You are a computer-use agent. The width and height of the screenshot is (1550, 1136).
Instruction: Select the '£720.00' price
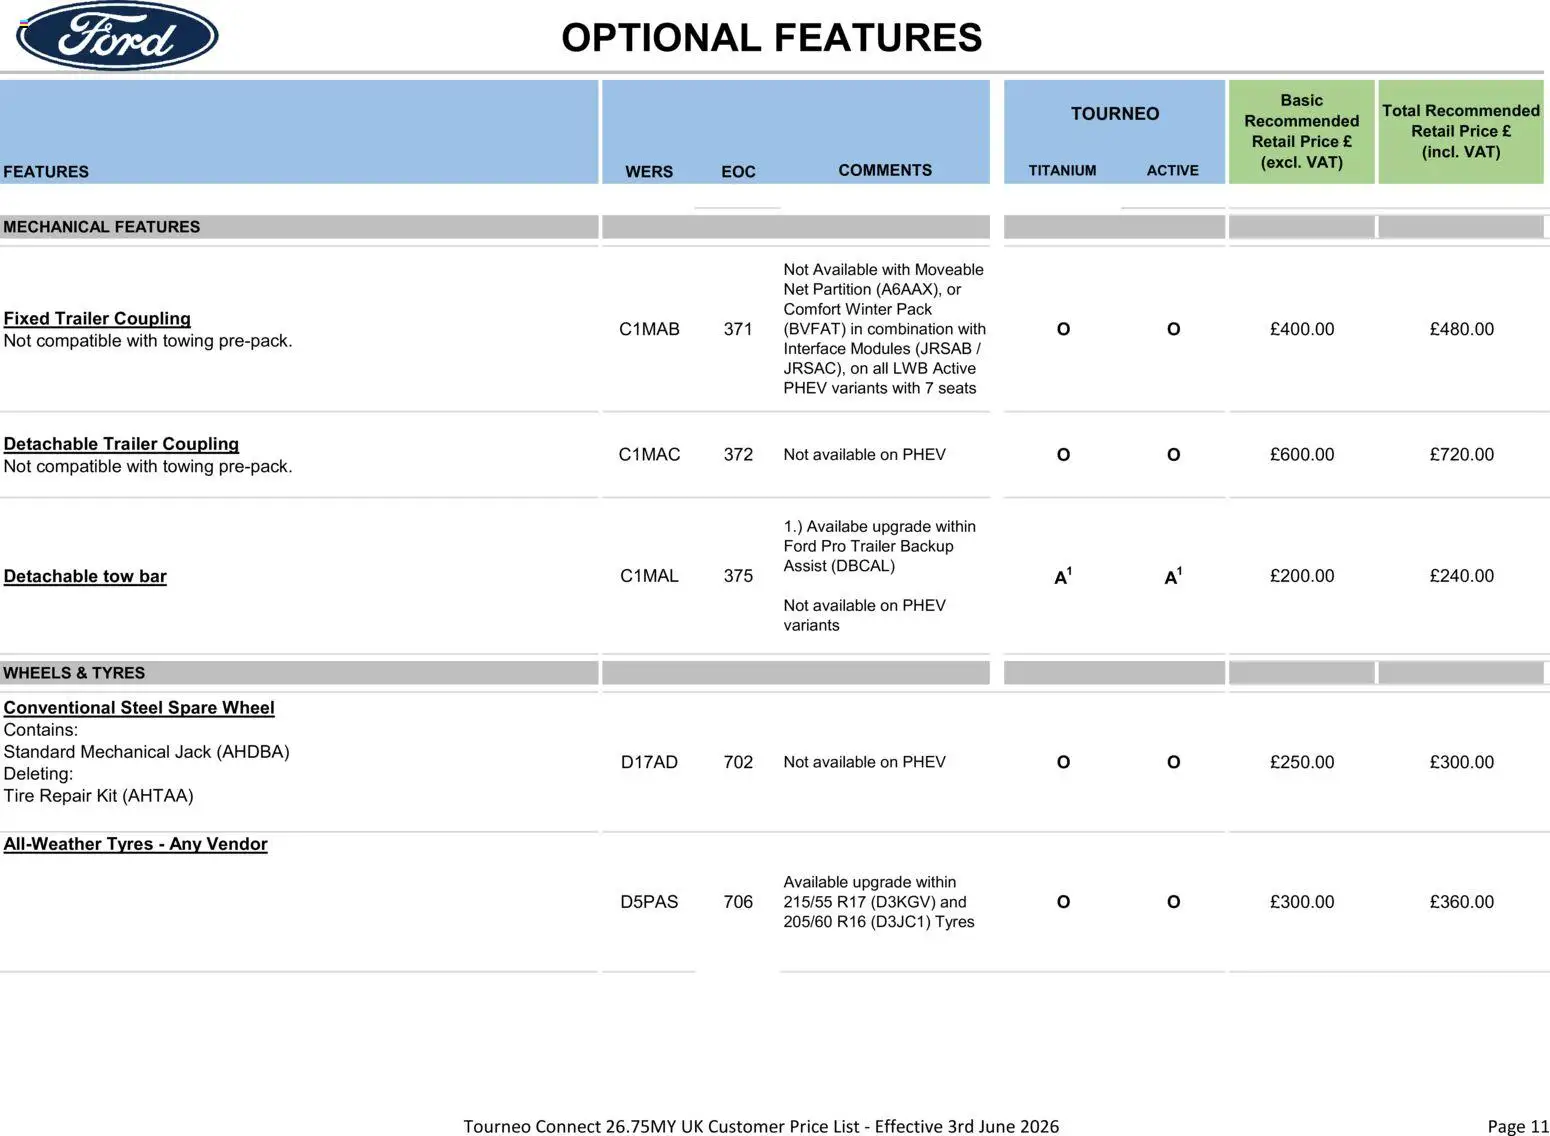coord(1462,454)
